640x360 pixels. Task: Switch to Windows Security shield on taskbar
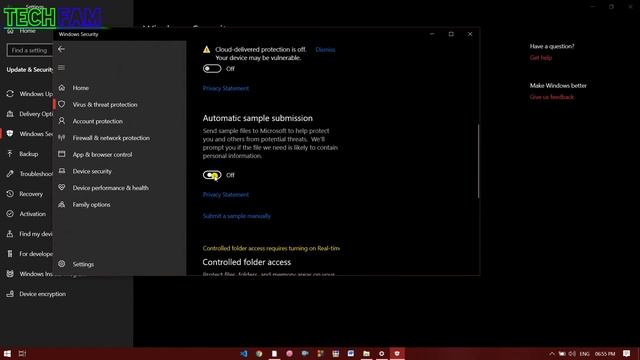(x=397, y=353)
